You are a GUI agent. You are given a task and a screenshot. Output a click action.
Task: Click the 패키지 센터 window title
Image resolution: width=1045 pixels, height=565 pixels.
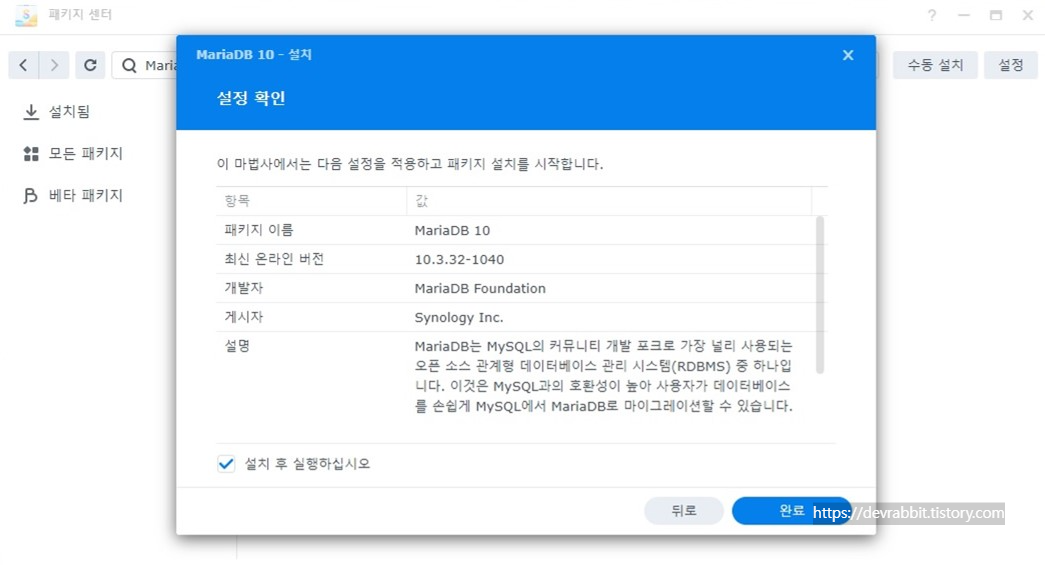pyautogui.click(x=80, y=15)
